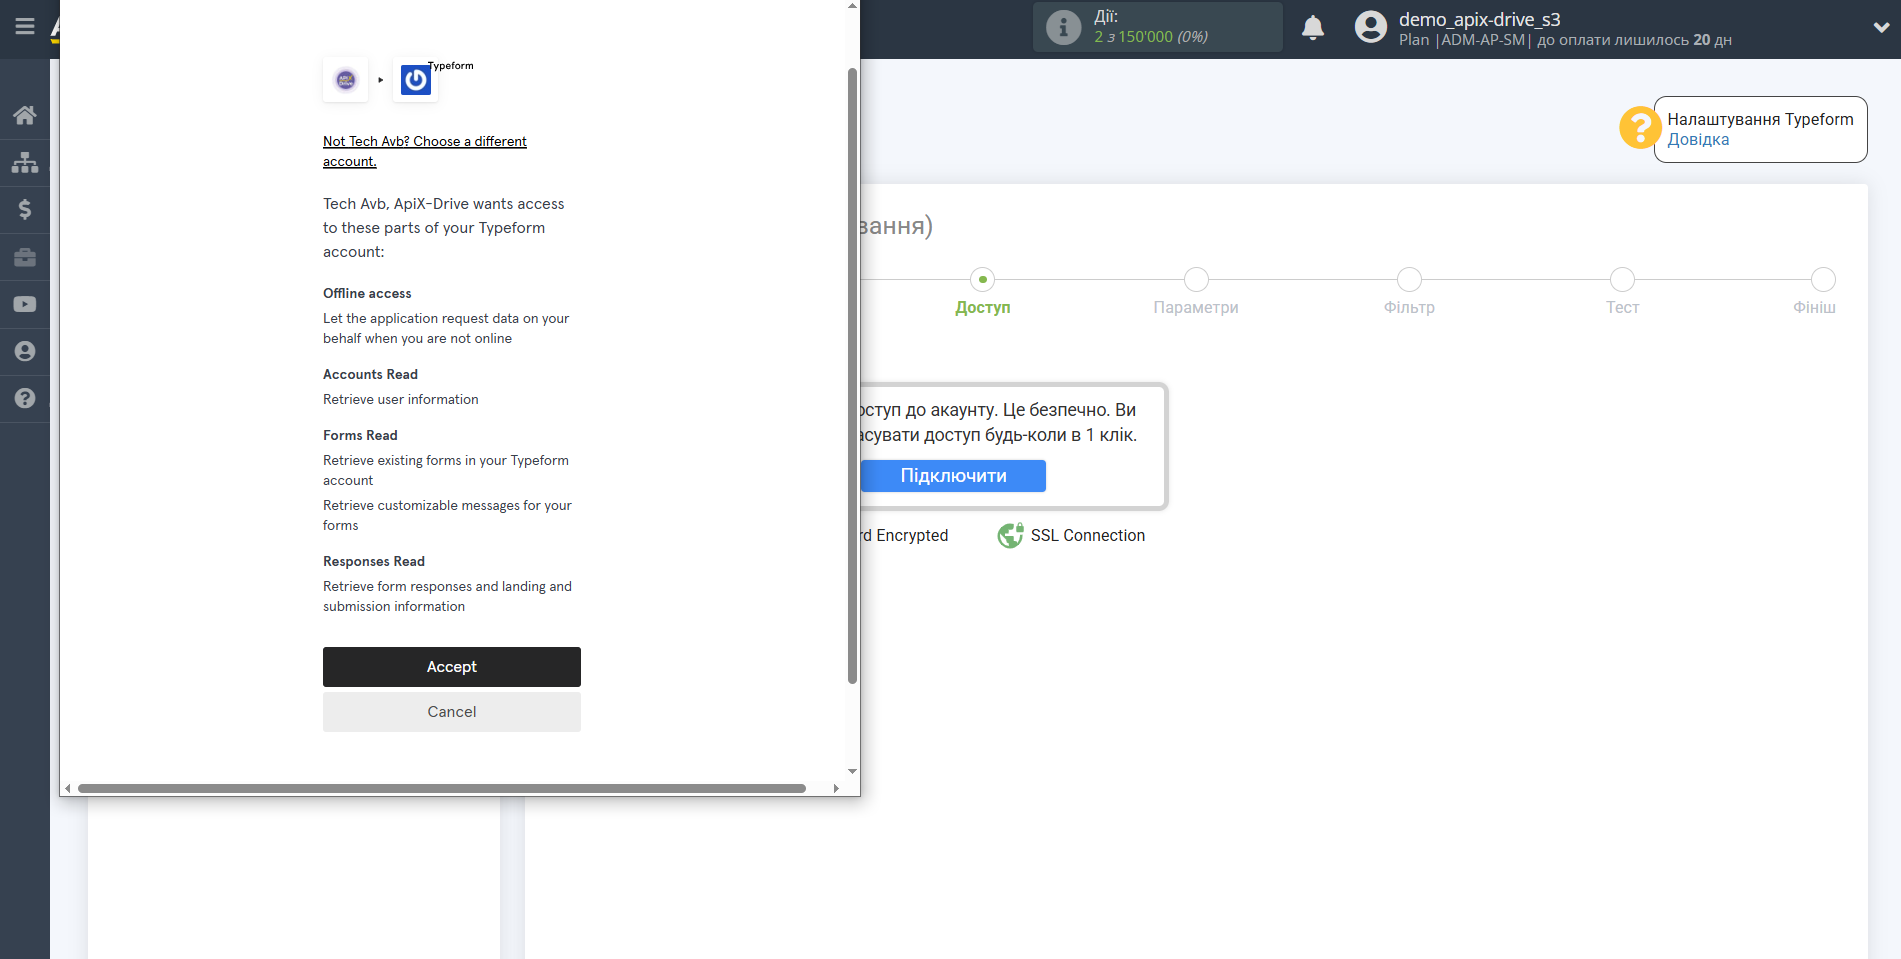Open the briefcase sidebar icon
This screenshot has height=959, width=1901.
[x=25, y=257]
